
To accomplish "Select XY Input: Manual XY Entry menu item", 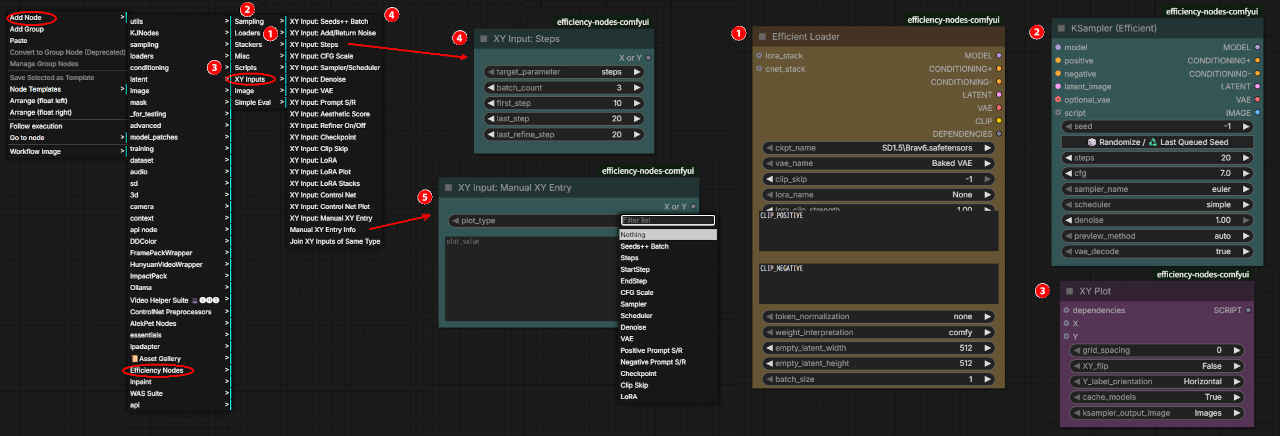I will (x=330, y=217).
